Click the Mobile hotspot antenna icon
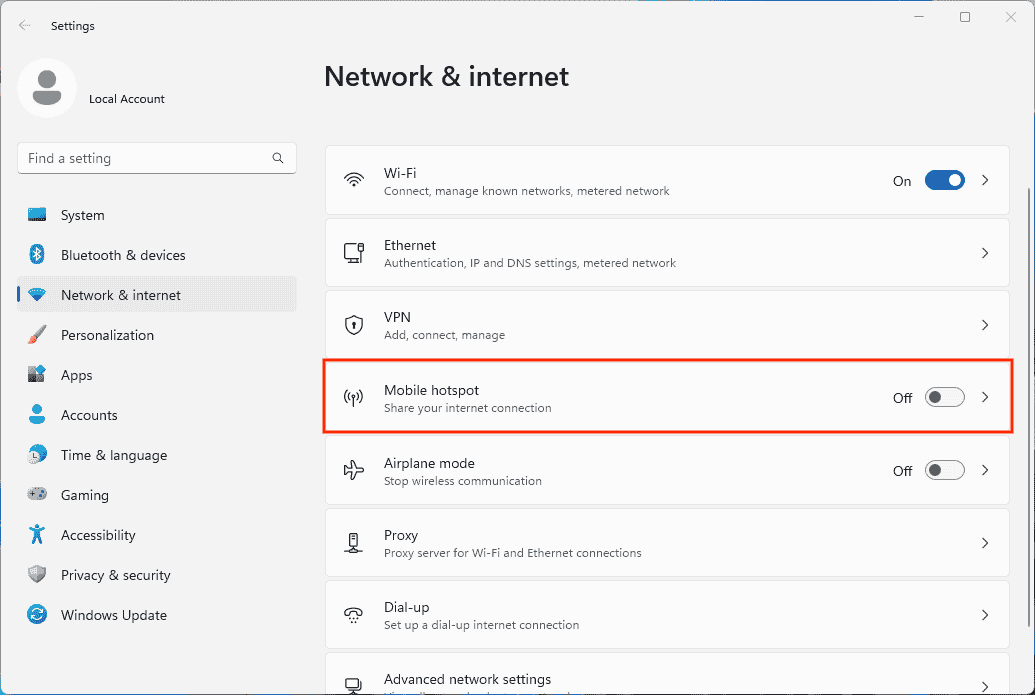1035x695 pixels. pyautogui.click(x=354, y=397)
